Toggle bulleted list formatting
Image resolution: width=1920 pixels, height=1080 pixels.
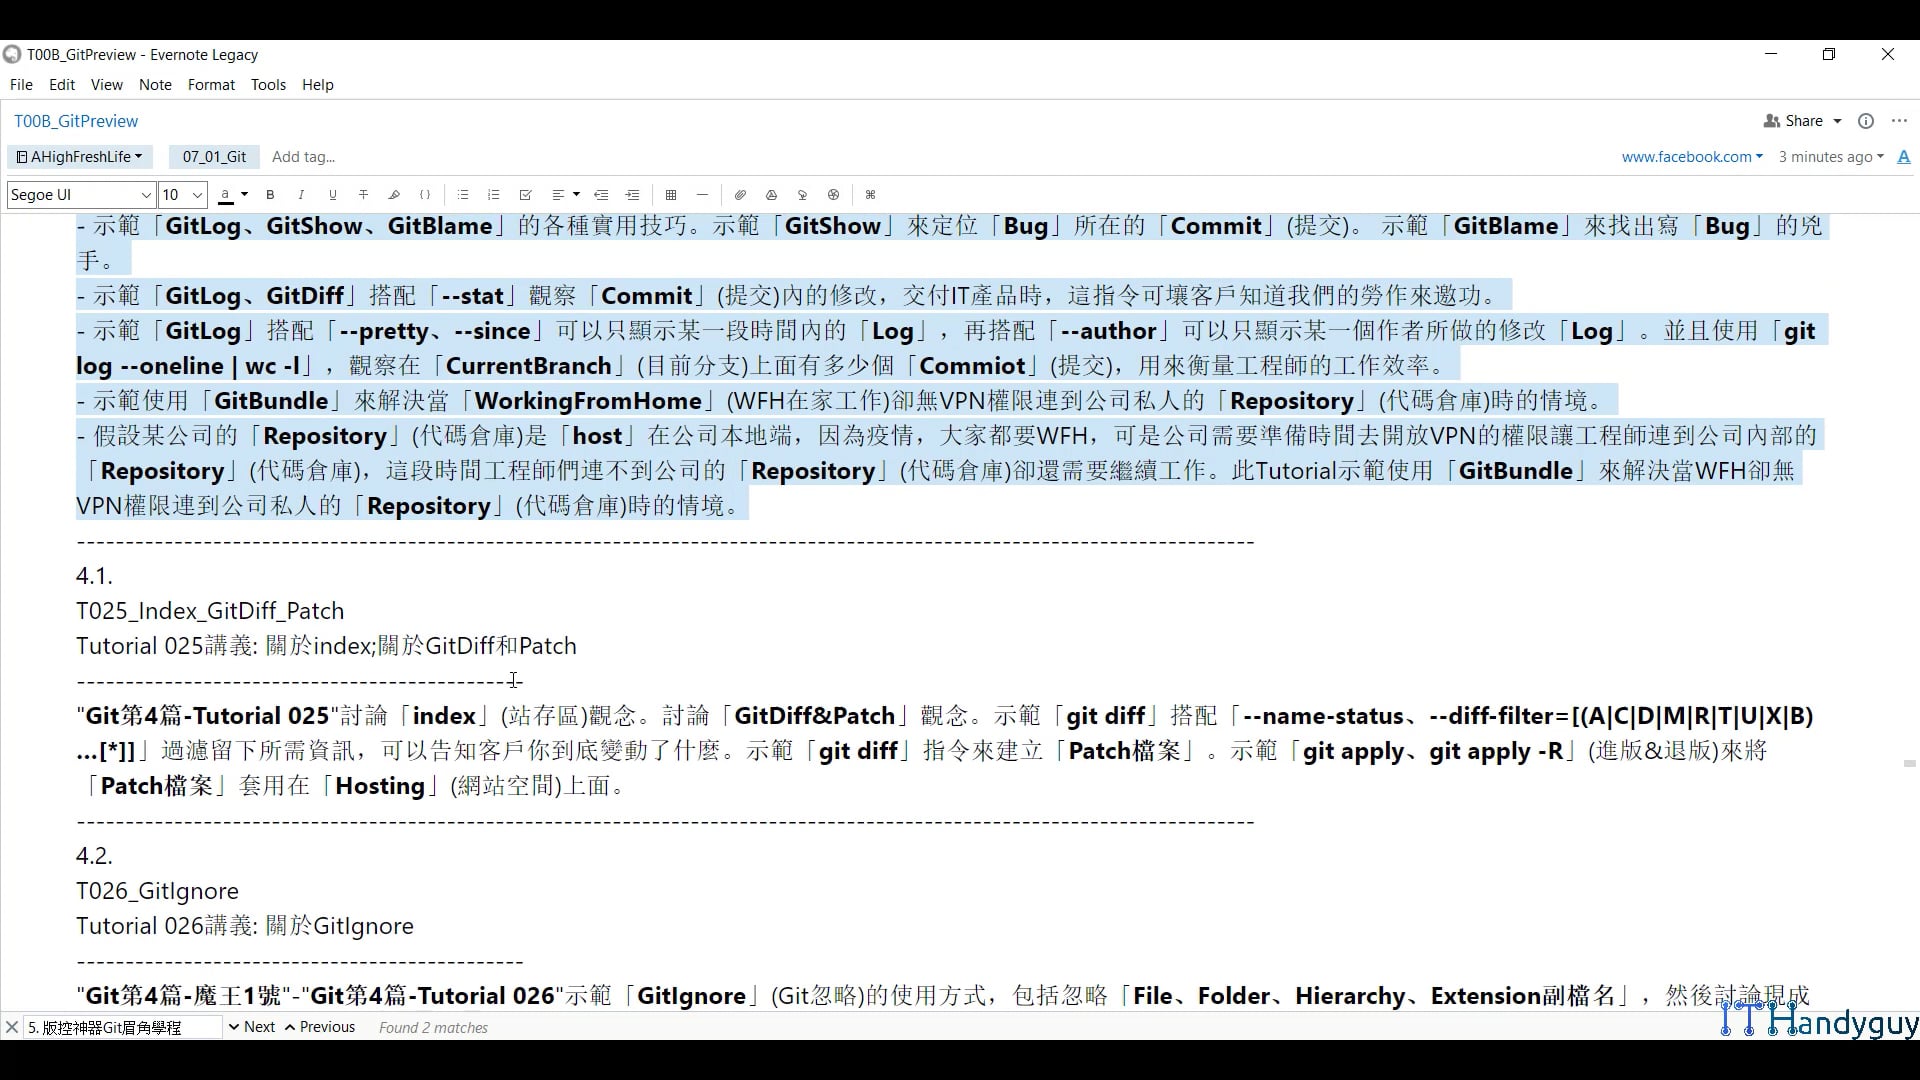[462, 195]
